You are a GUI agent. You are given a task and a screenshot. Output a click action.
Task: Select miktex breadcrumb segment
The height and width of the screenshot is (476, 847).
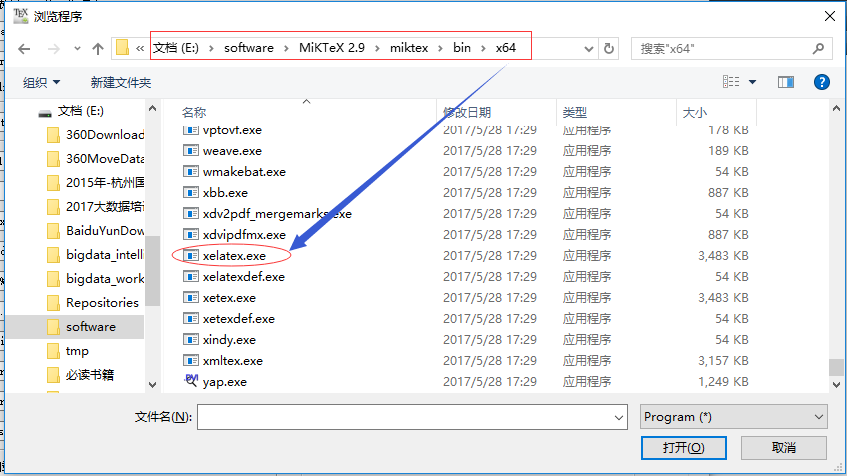pyautogui.click(x=409, y=48)
